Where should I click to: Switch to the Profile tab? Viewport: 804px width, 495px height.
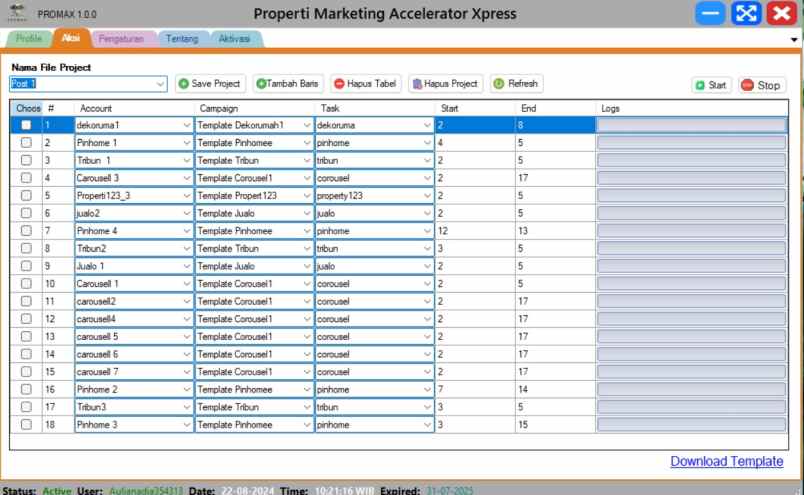point(29,38)
